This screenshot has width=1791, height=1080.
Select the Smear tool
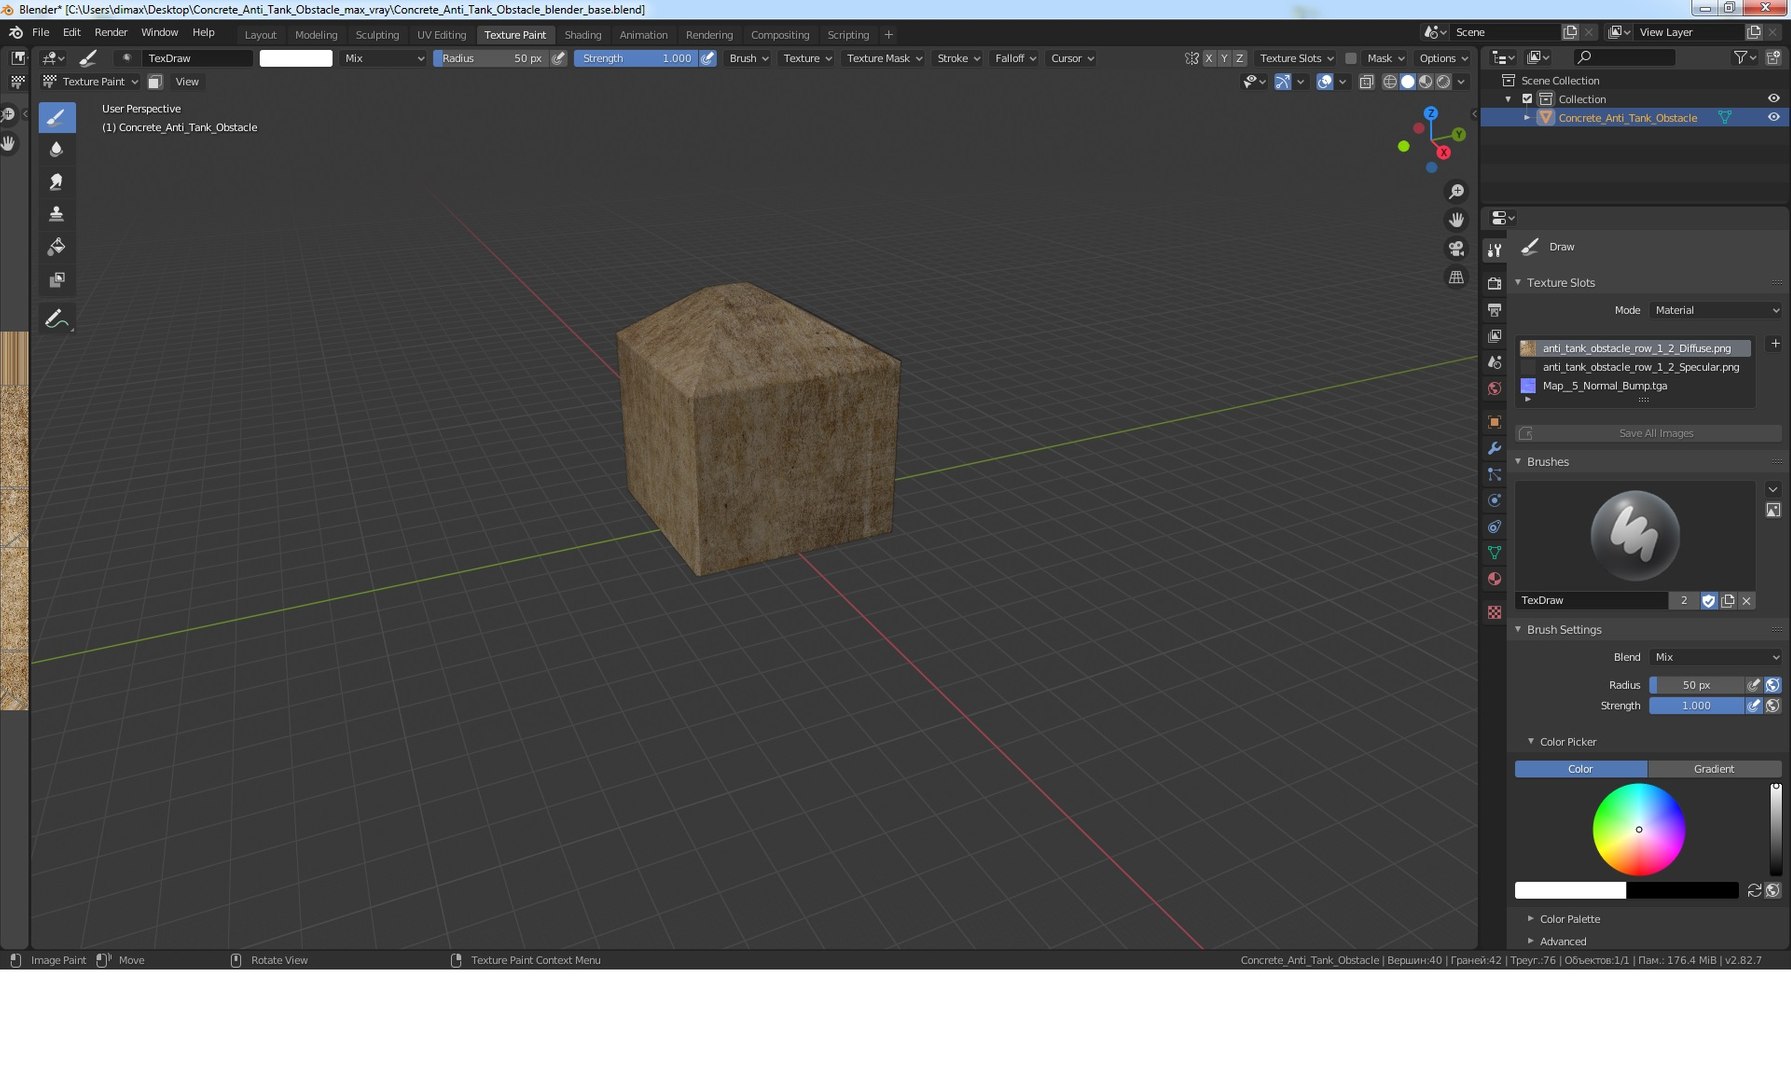[57, 182]
